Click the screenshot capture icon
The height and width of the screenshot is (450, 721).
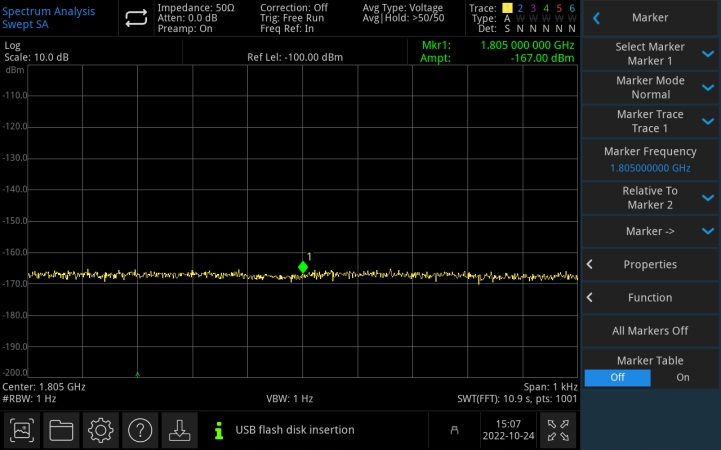[x=22, y=430]
